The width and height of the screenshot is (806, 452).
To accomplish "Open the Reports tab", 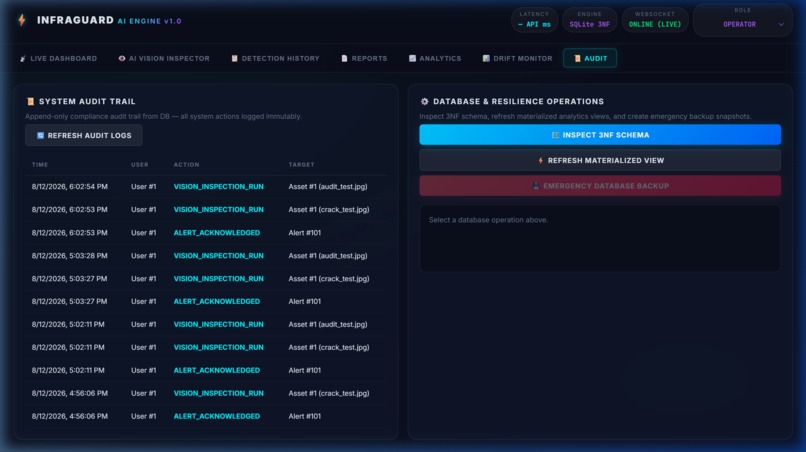I will tap(364, 59).
